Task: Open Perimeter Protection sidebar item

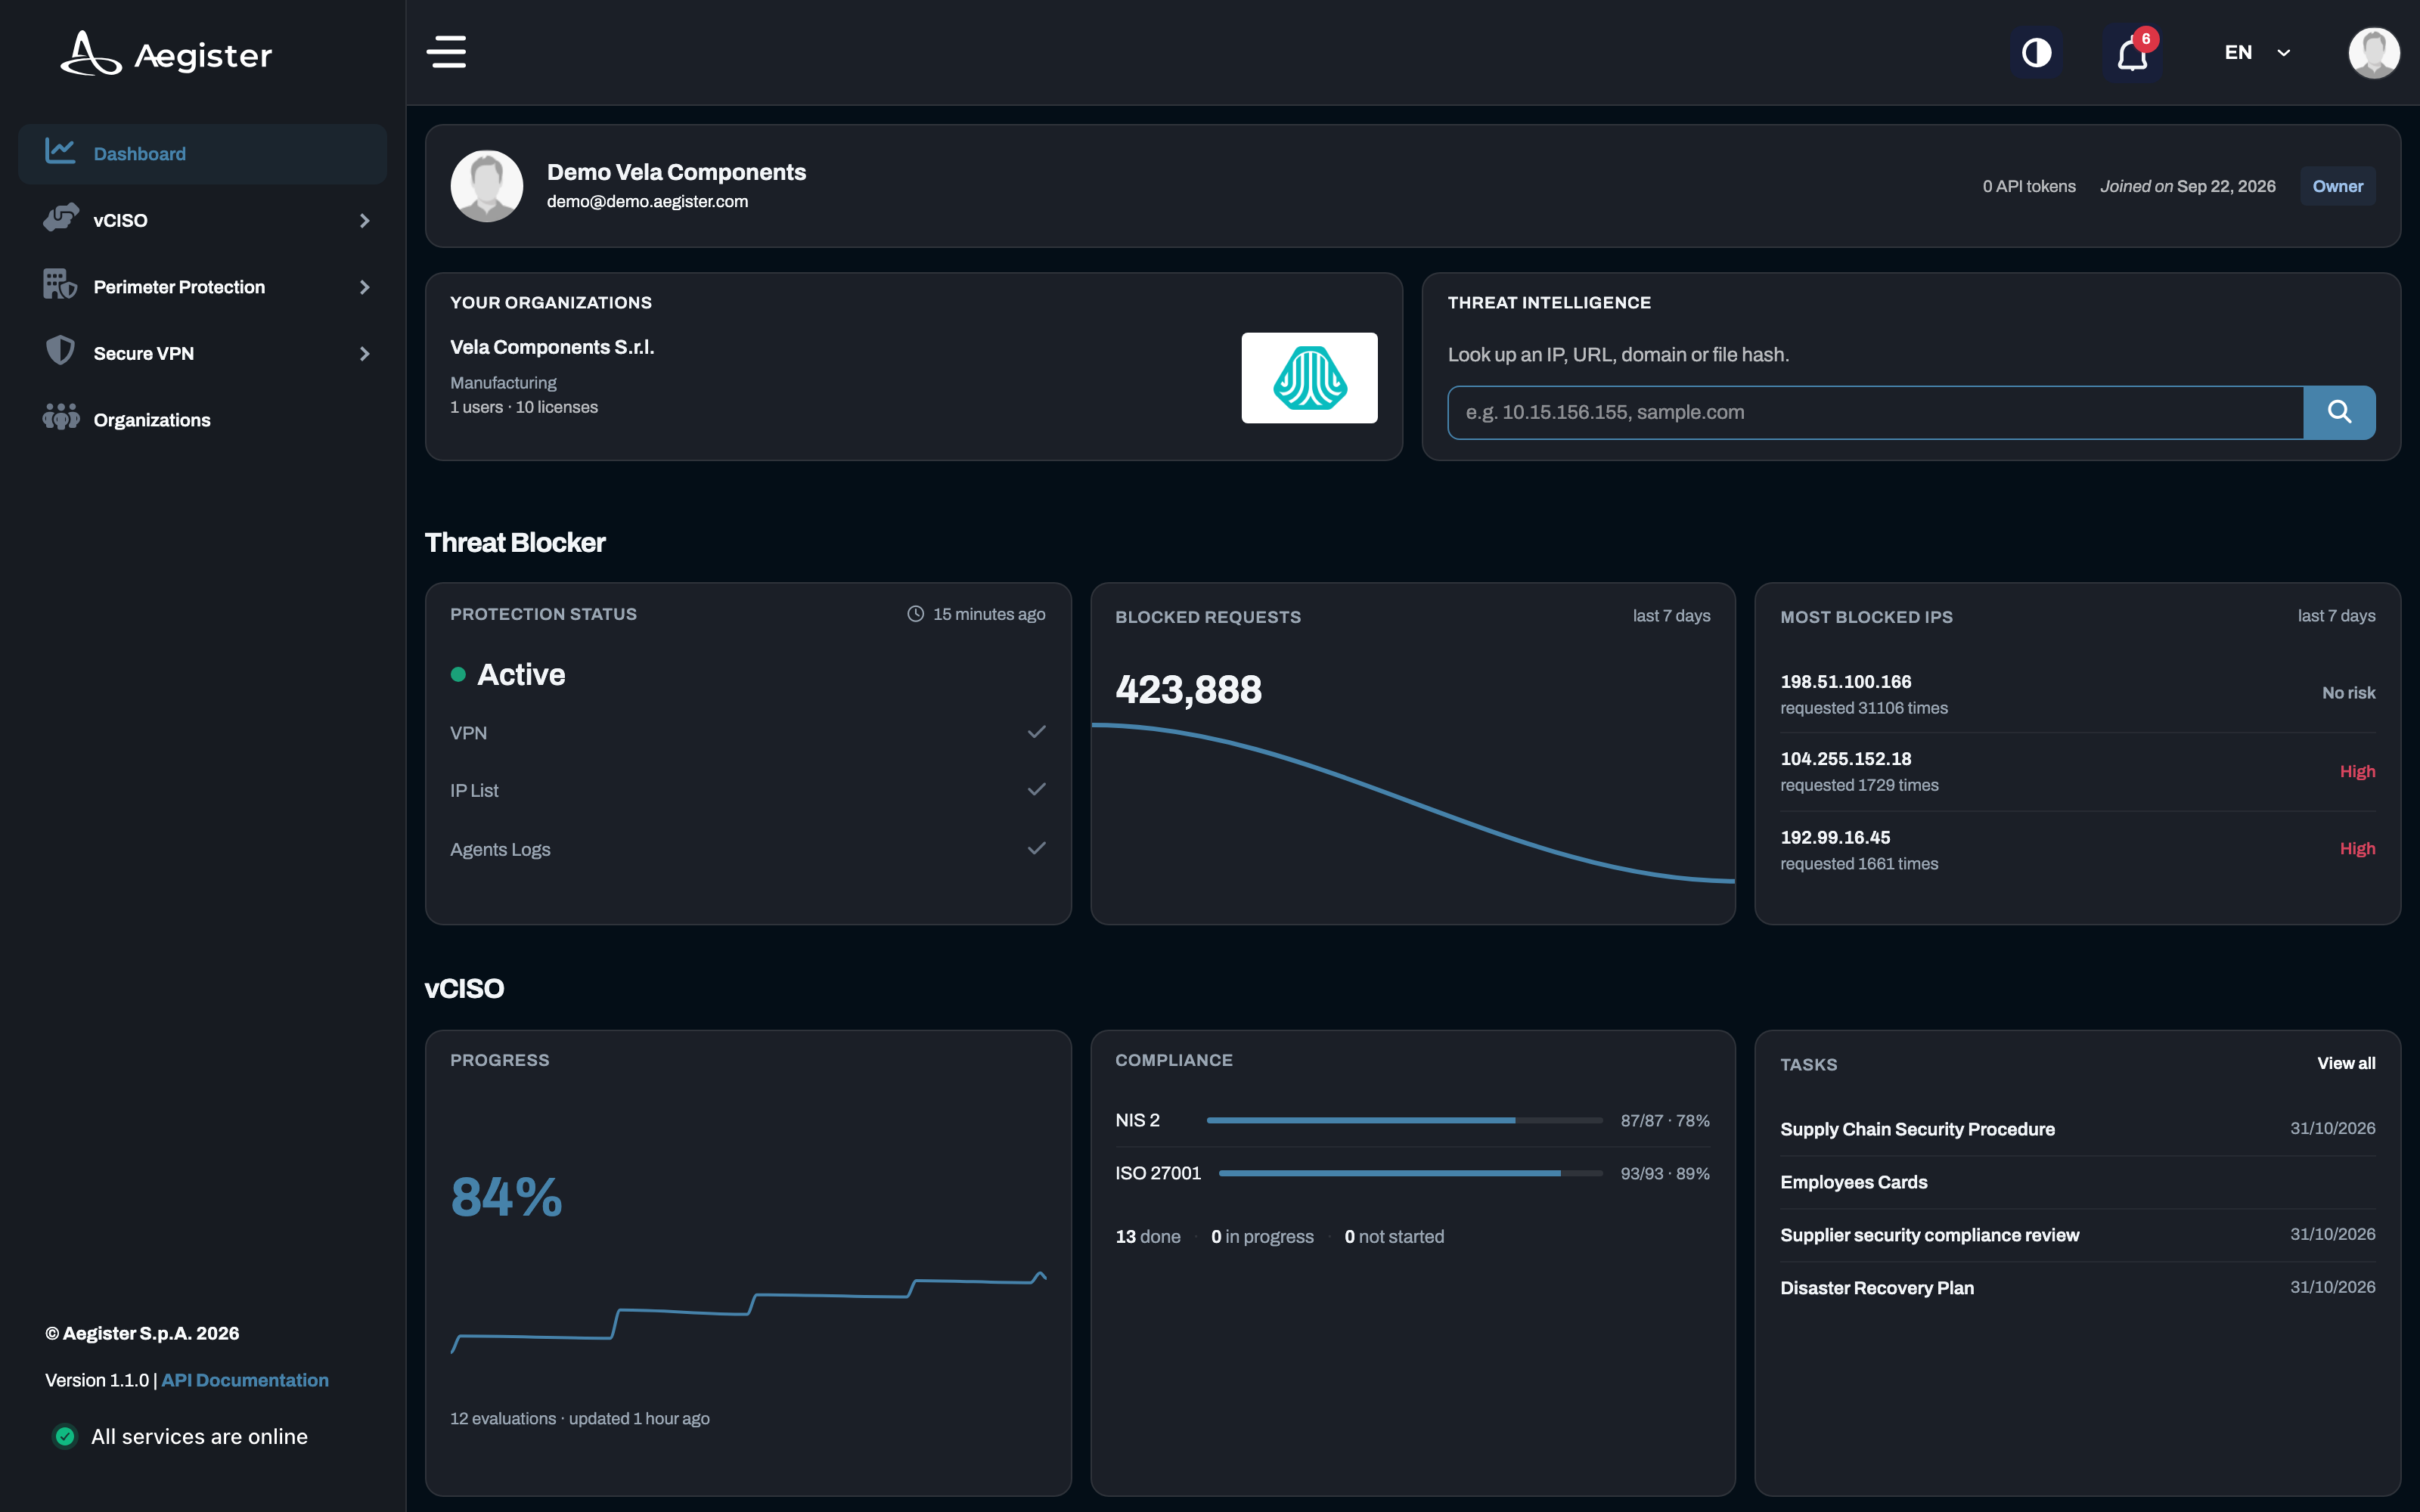Action: pos(202,287)
